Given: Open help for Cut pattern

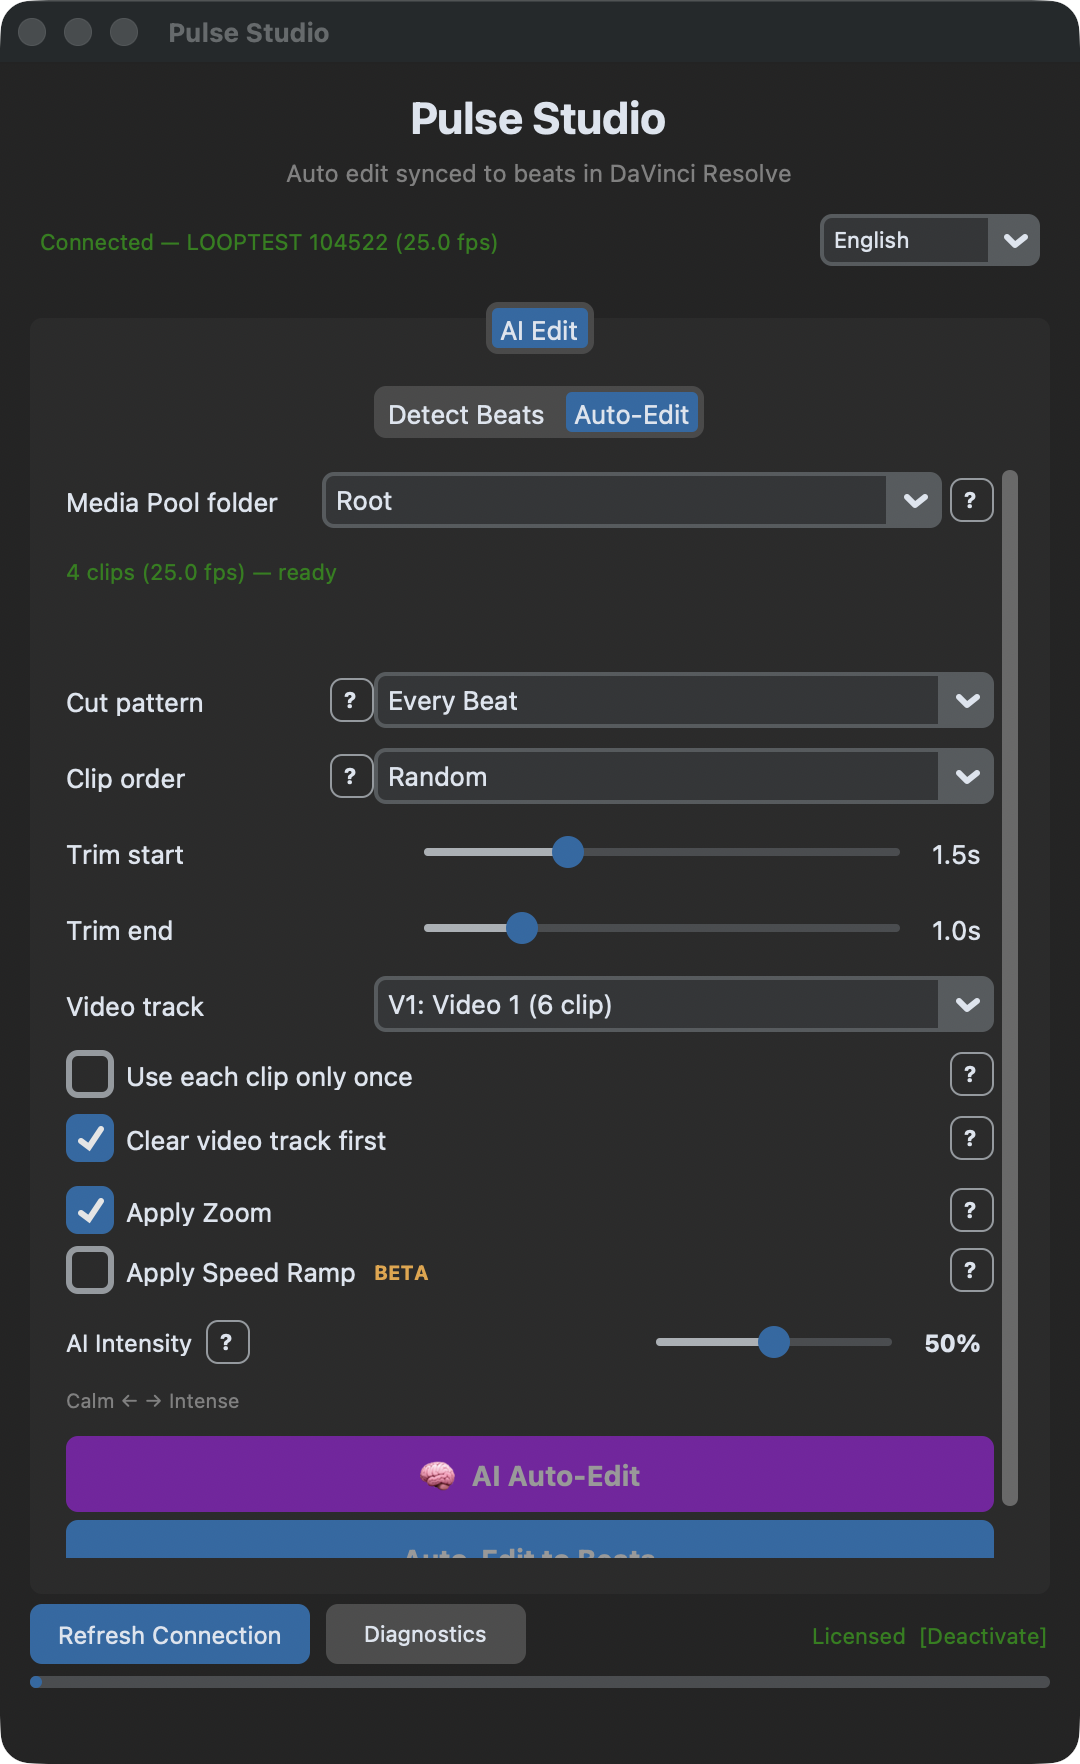Looking at the screenshot, I should click(351, 700).
